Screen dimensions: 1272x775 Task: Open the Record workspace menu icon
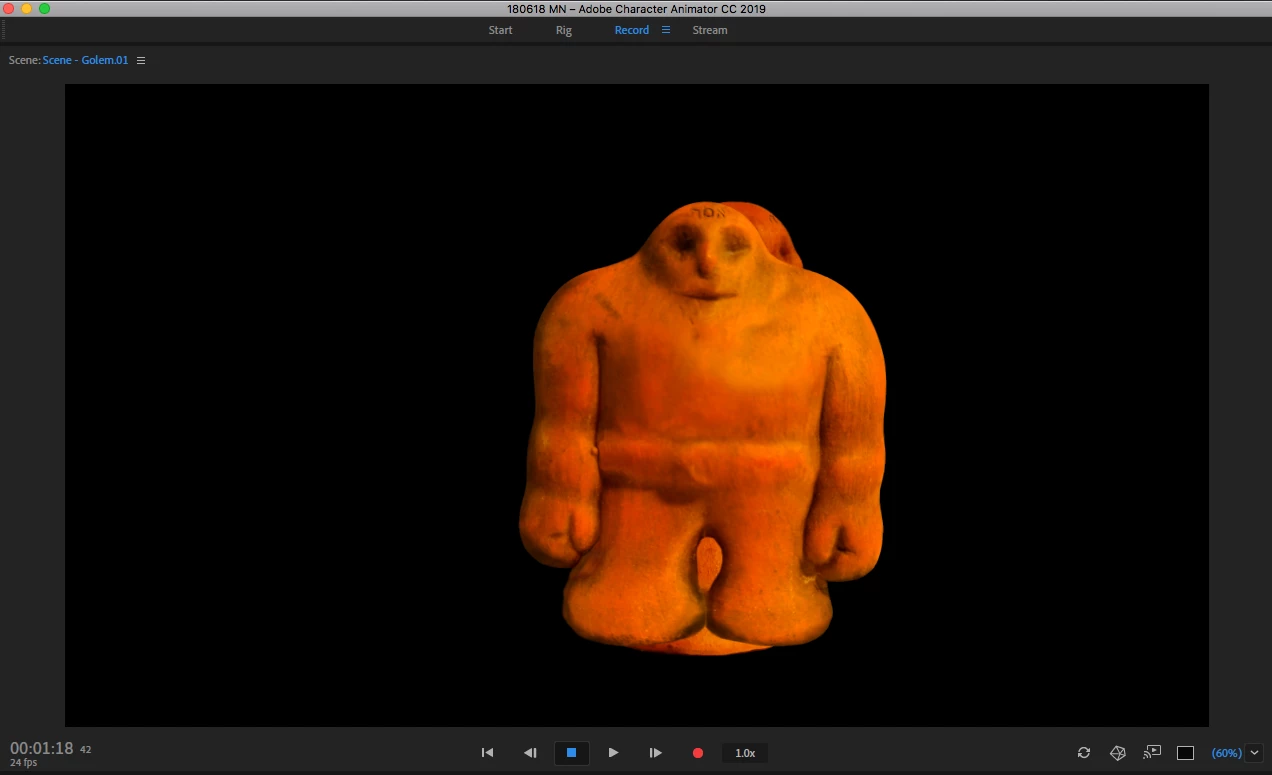pos(666,30)
